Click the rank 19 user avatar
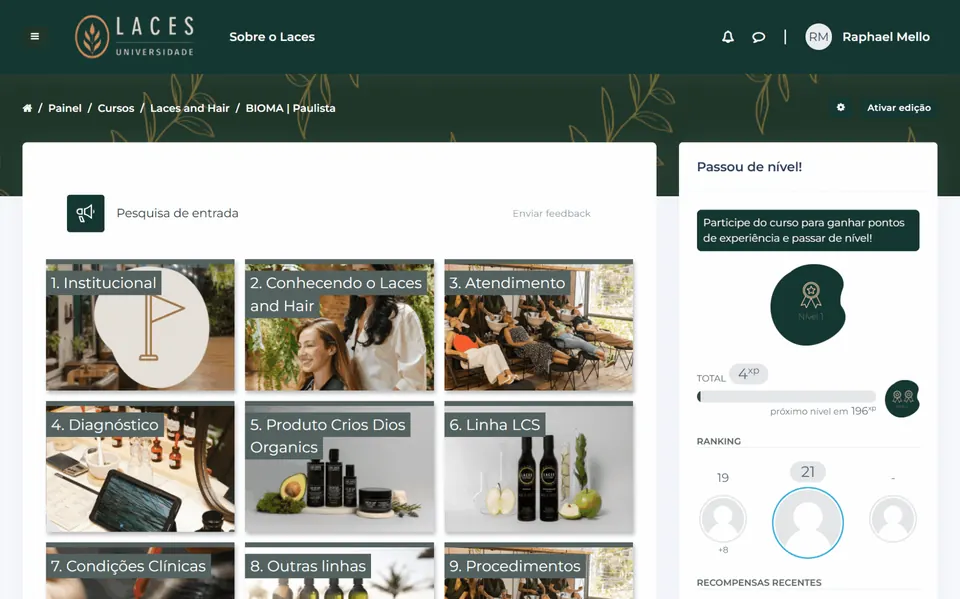The image size is (960, 599). point(723,519)
